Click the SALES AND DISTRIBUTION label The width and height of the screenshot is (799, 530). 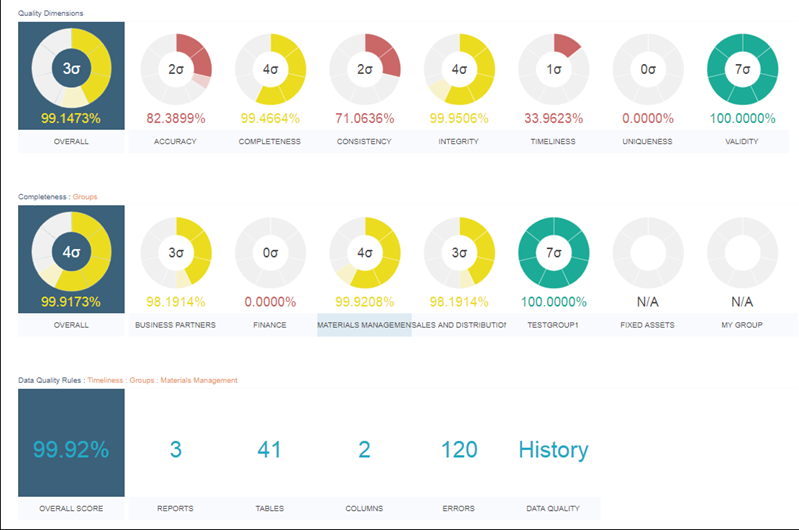[459, 325]
